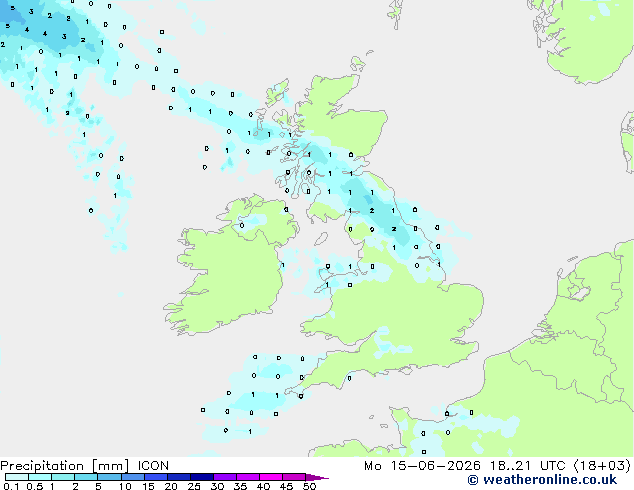The image size is (634, 490).
Task: Pick the 15–20 mm blue legend swatch
Action: click(x=156, y=477)
